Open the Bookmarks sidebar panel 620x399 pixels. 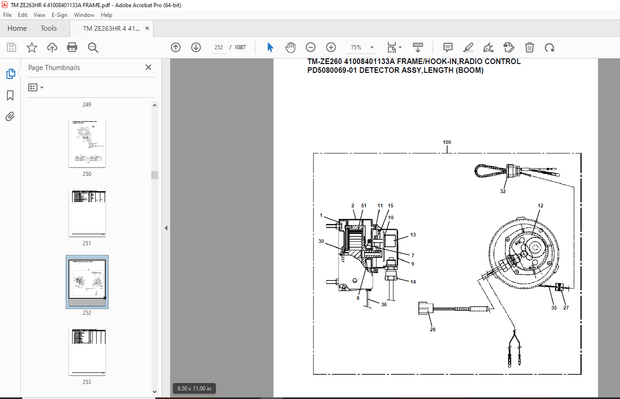tap(10, 95)
